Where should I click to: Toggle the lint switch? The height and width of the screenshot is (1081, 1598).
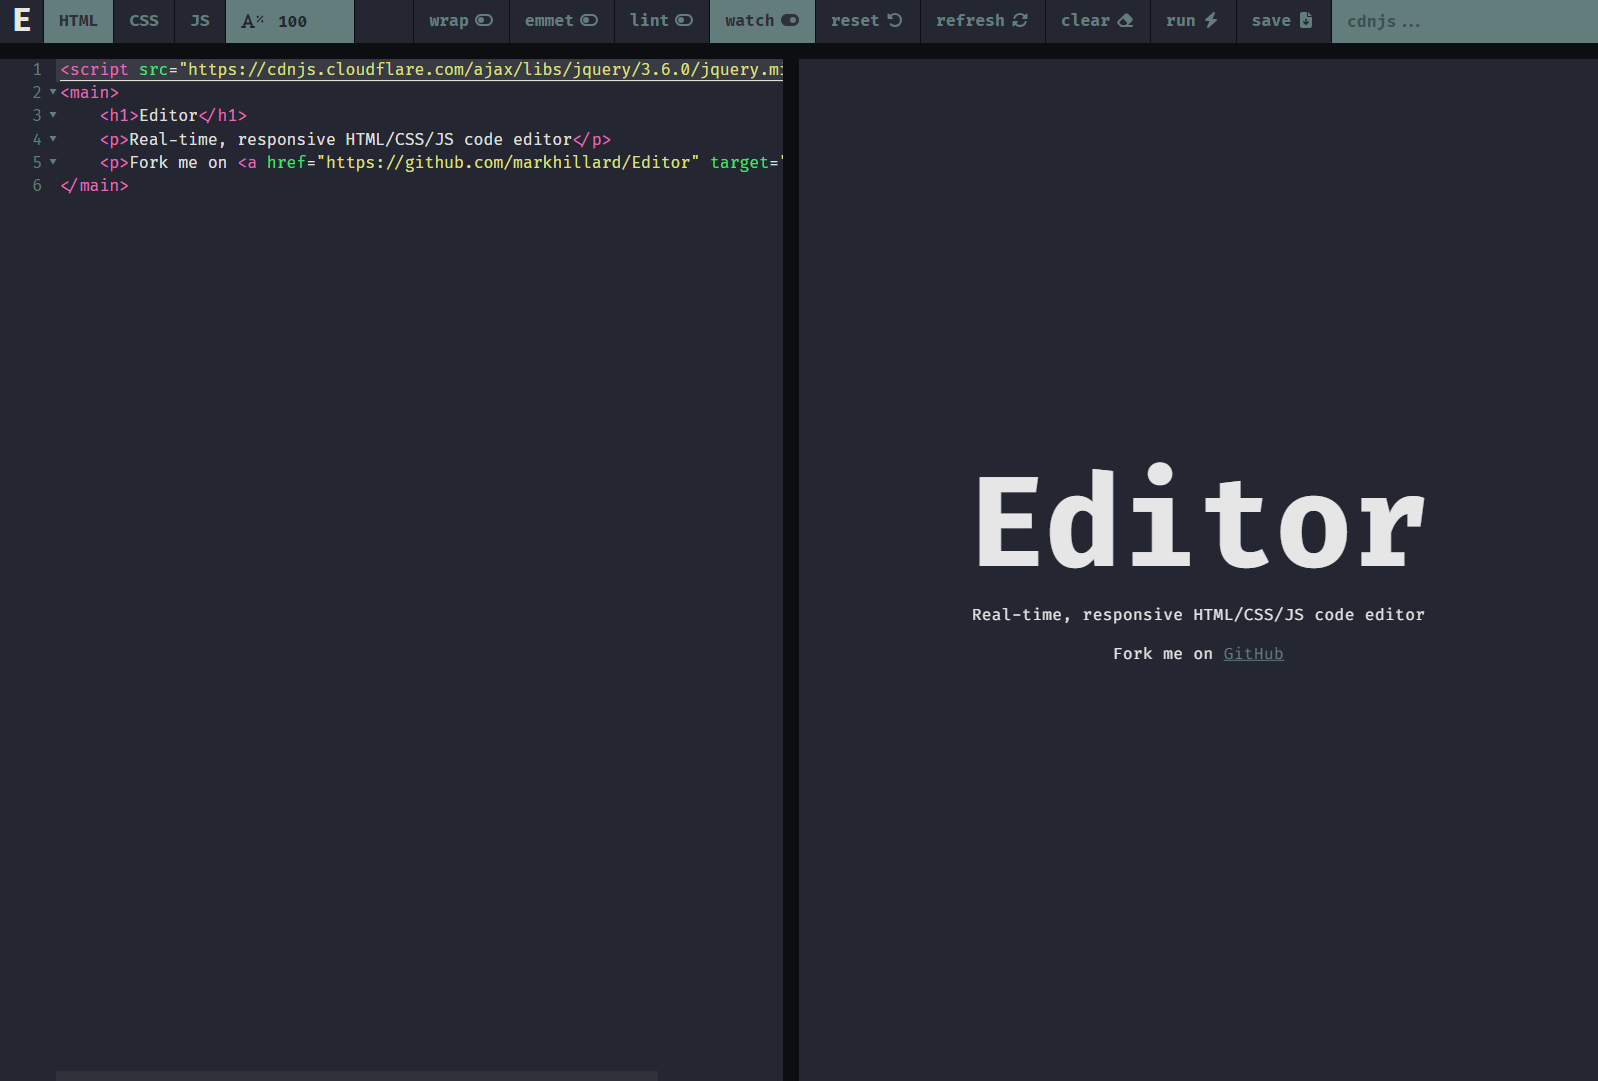(661, 21)
